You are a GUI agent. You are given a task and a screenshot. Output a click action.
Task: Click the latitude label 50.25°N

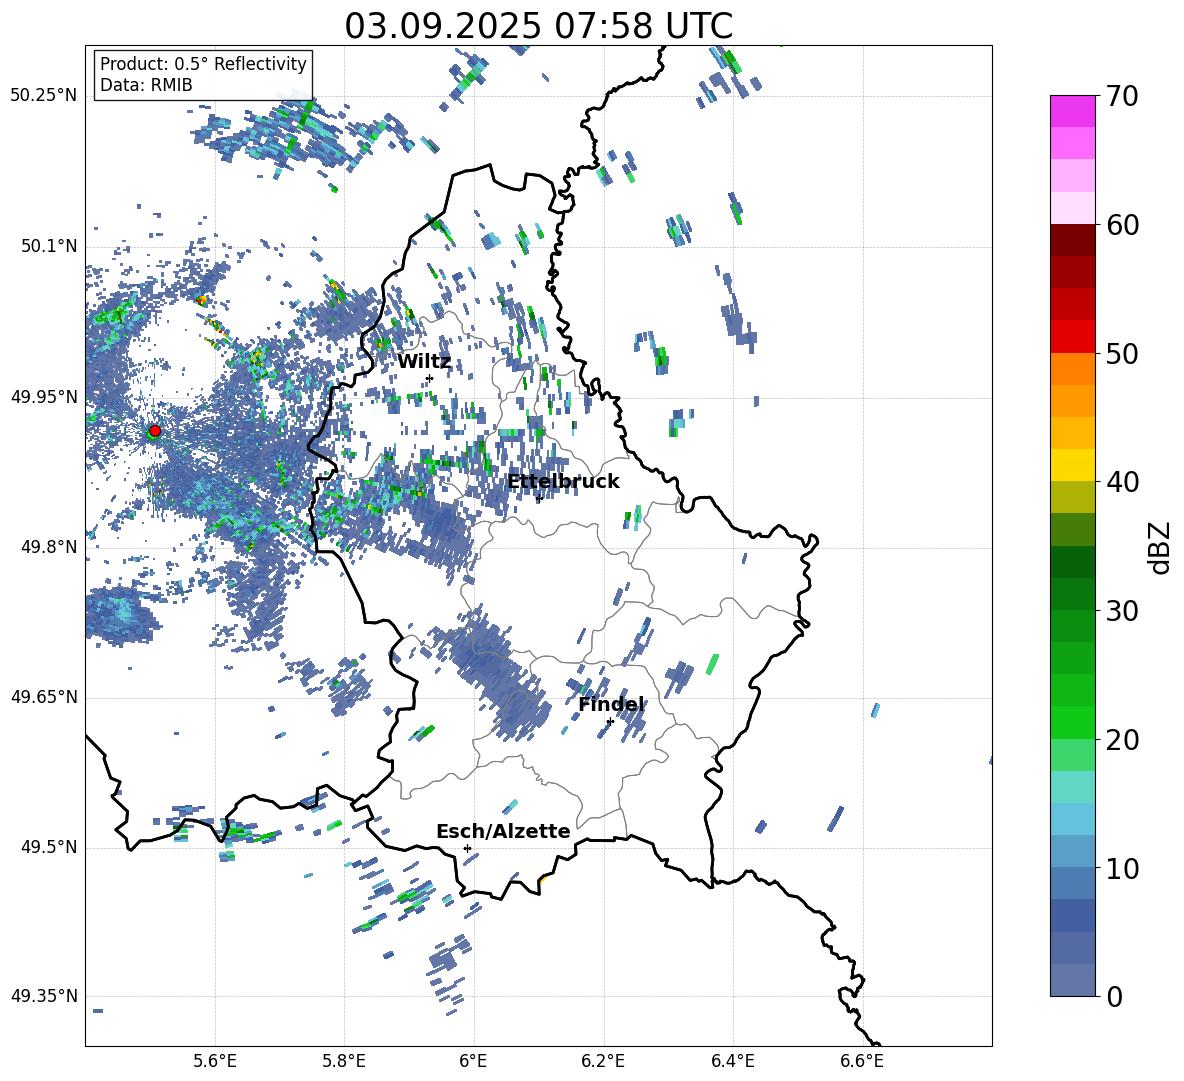(x=44, y=96)
